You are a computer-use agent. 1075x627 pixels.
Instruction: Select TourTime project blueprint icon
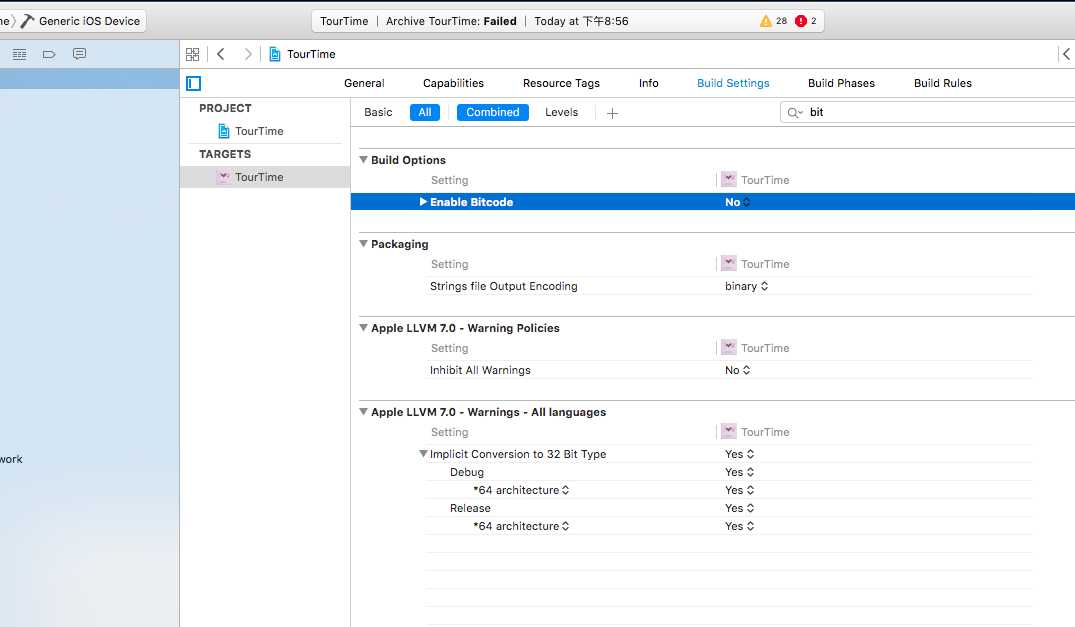(x=224, y=131)
